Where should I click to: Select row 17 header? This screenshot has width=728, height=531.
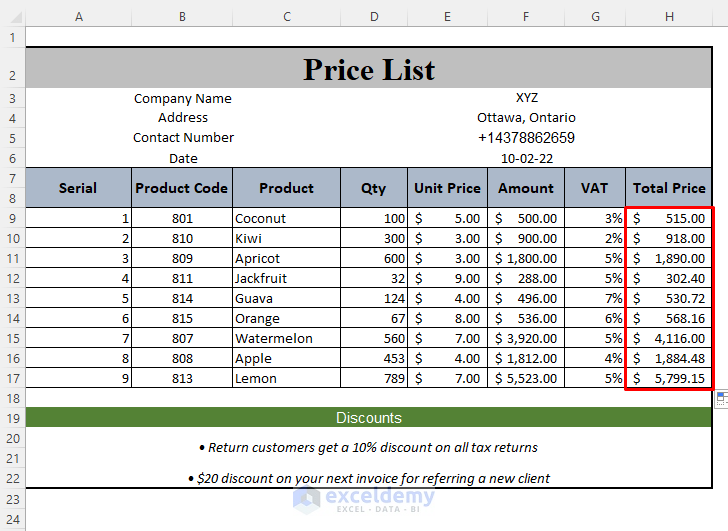12,379
